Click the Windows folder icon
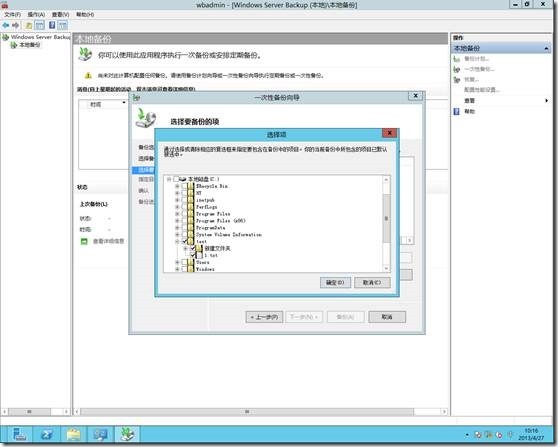Image resolution: width=558 pixels, height=447 pixels. (191, 269)
